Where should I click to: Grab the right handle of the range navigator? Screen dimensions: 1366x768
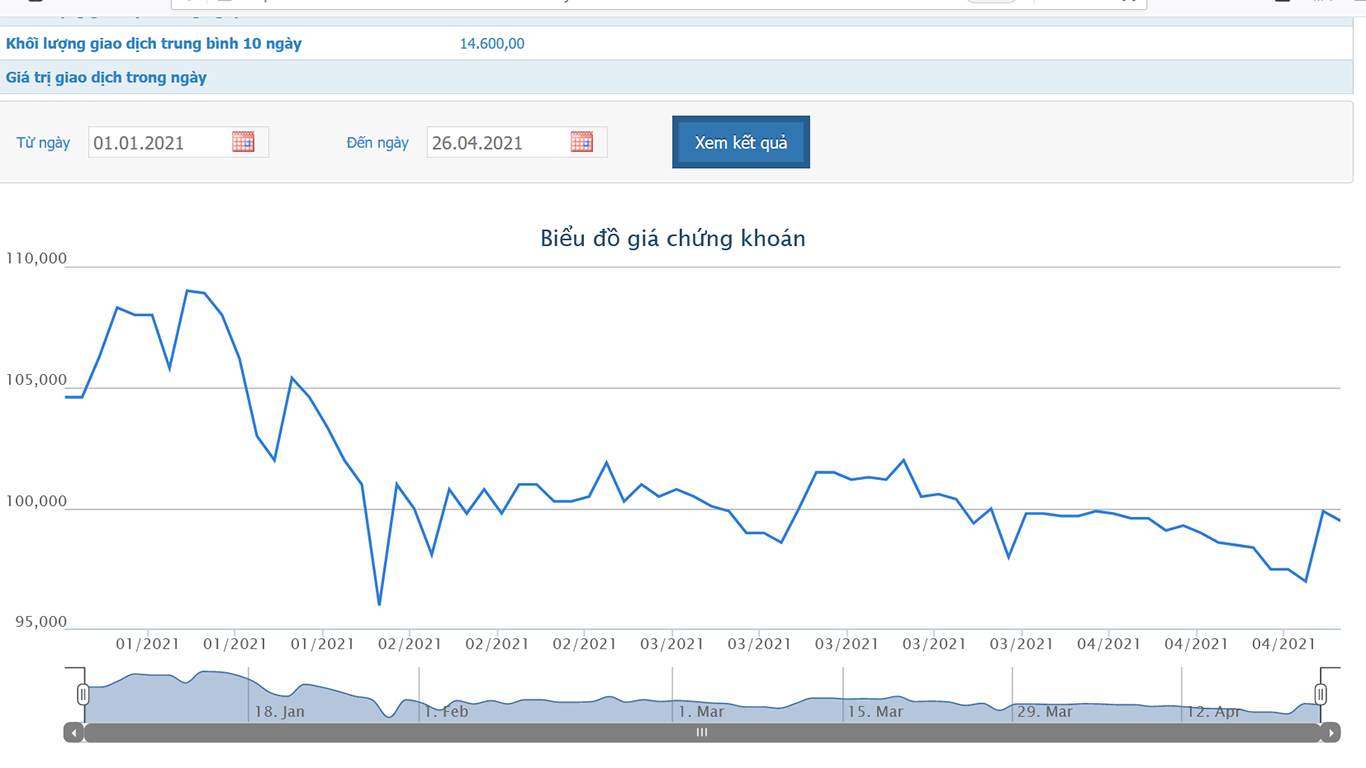pos(1321,694)
